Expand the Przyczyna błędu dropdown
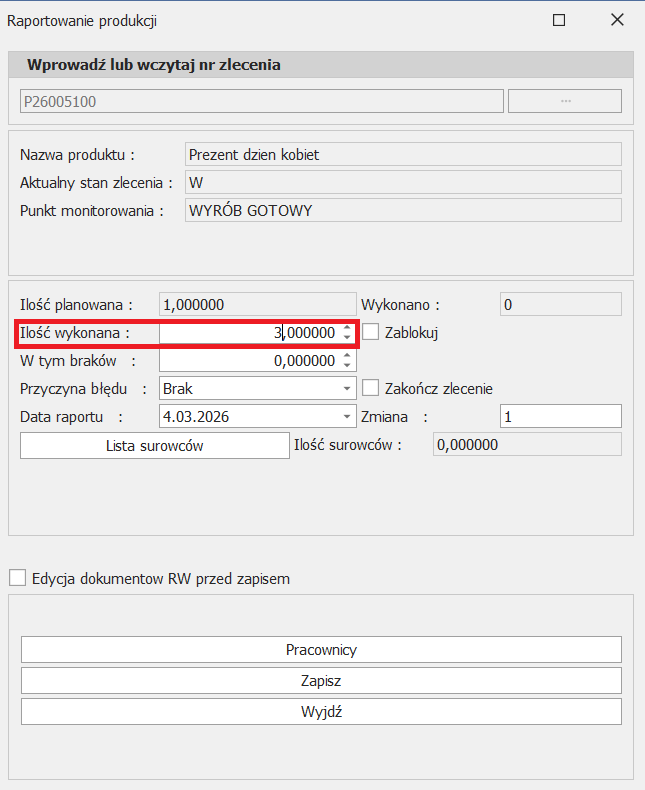The width and height of the screenshot is (645, 790). click(x=347, y=388)
